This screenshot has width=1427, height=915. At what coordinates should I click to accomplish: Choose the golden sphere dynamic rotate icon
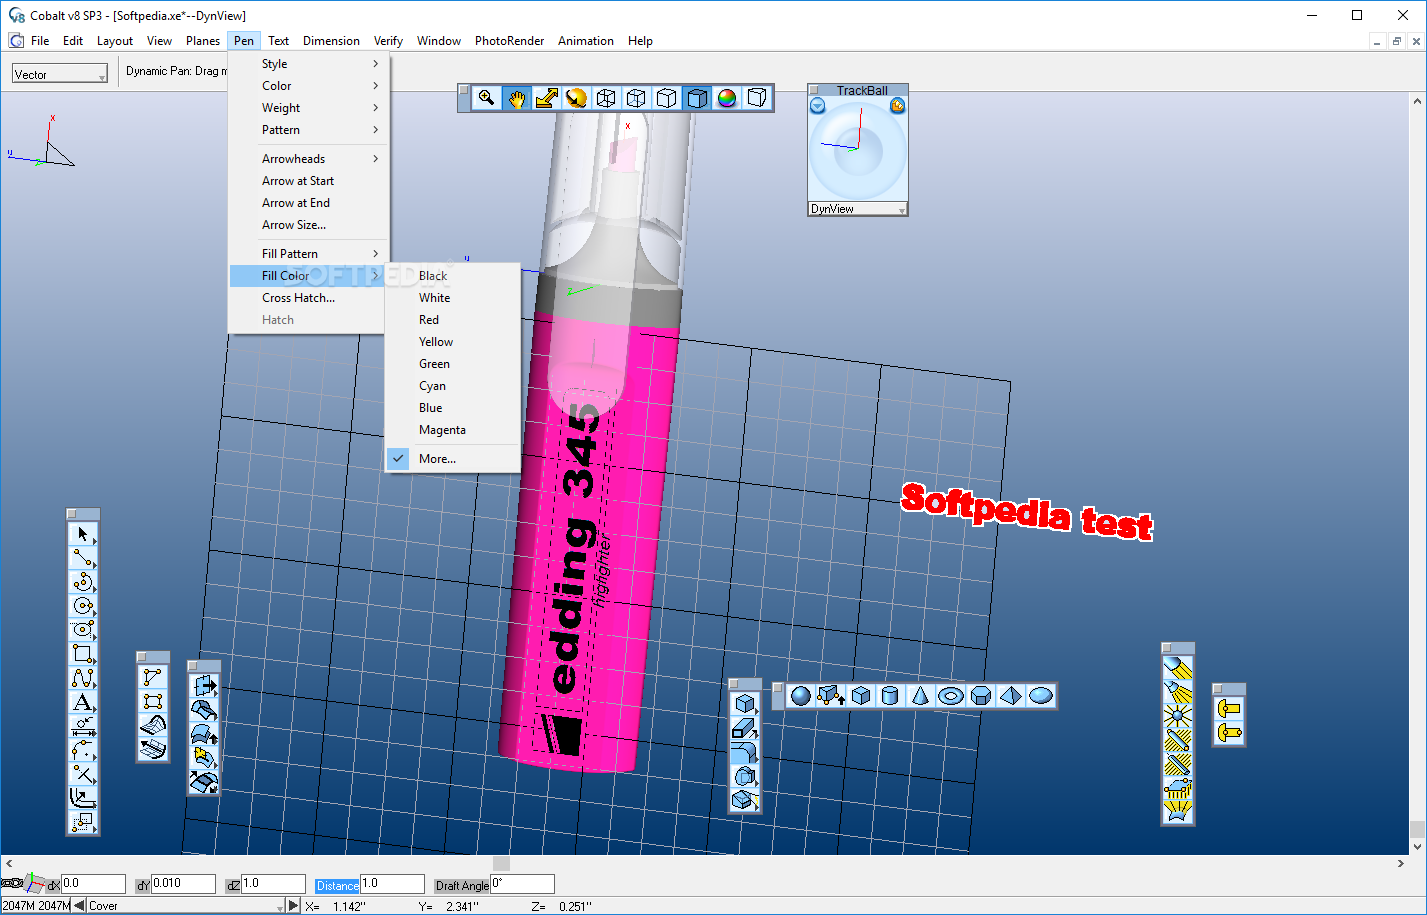[576, 98]
